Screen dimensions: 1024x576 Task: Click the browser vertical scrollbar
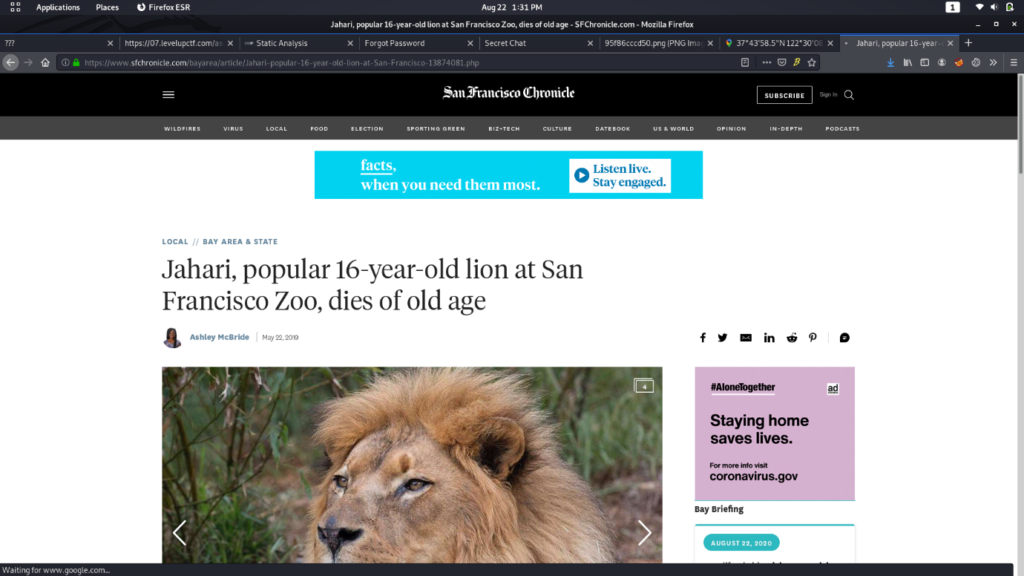1019,124
